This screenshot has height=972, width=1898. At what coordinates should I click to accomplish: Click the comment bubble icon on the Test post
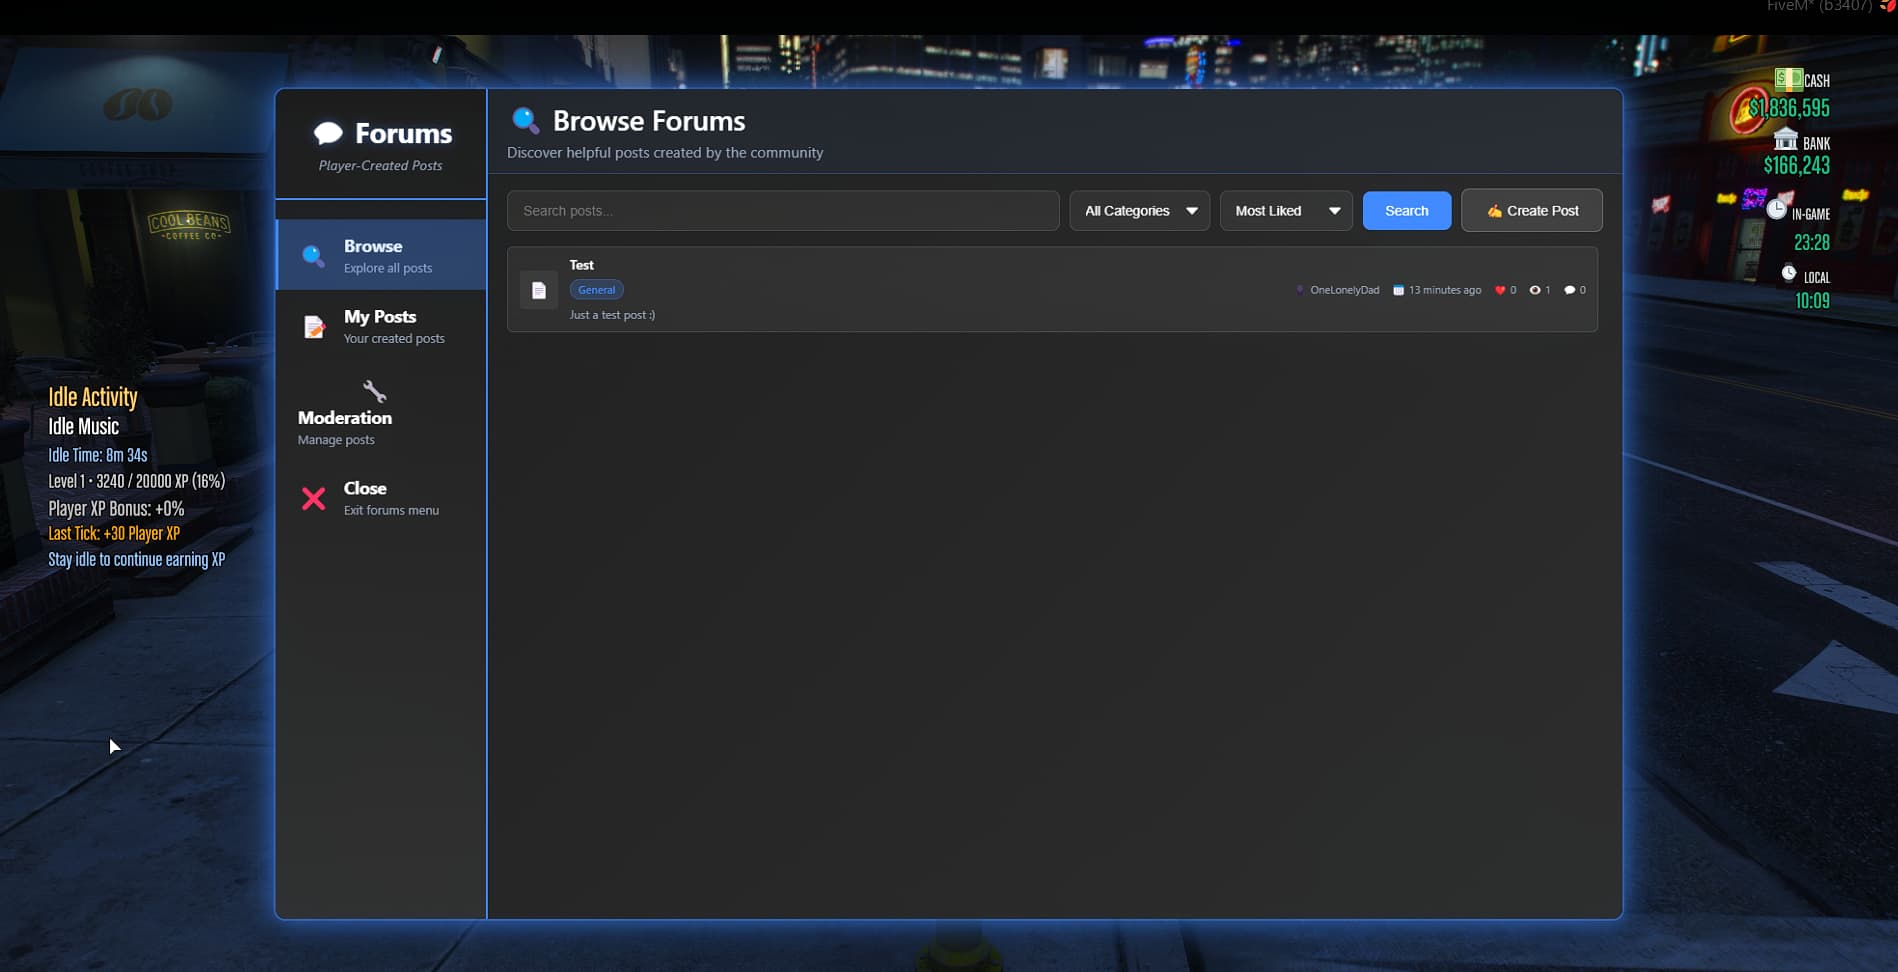pyautogui.click(x=1569, y=290)
